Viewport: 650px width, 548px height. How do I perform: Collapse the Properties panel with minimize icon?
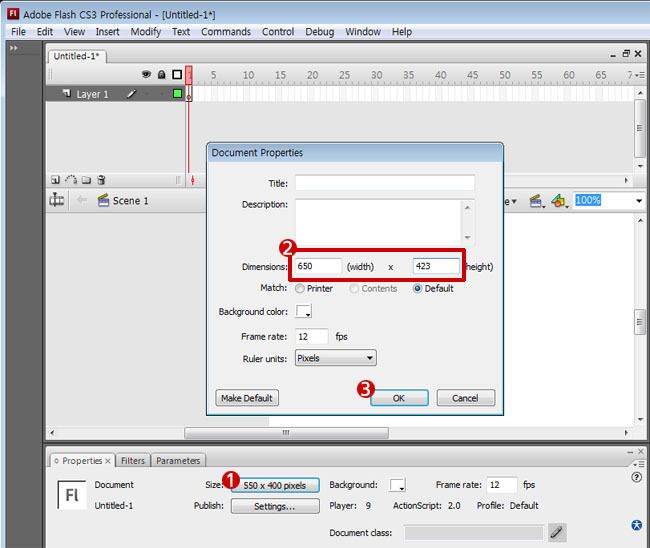coord(630,452)
